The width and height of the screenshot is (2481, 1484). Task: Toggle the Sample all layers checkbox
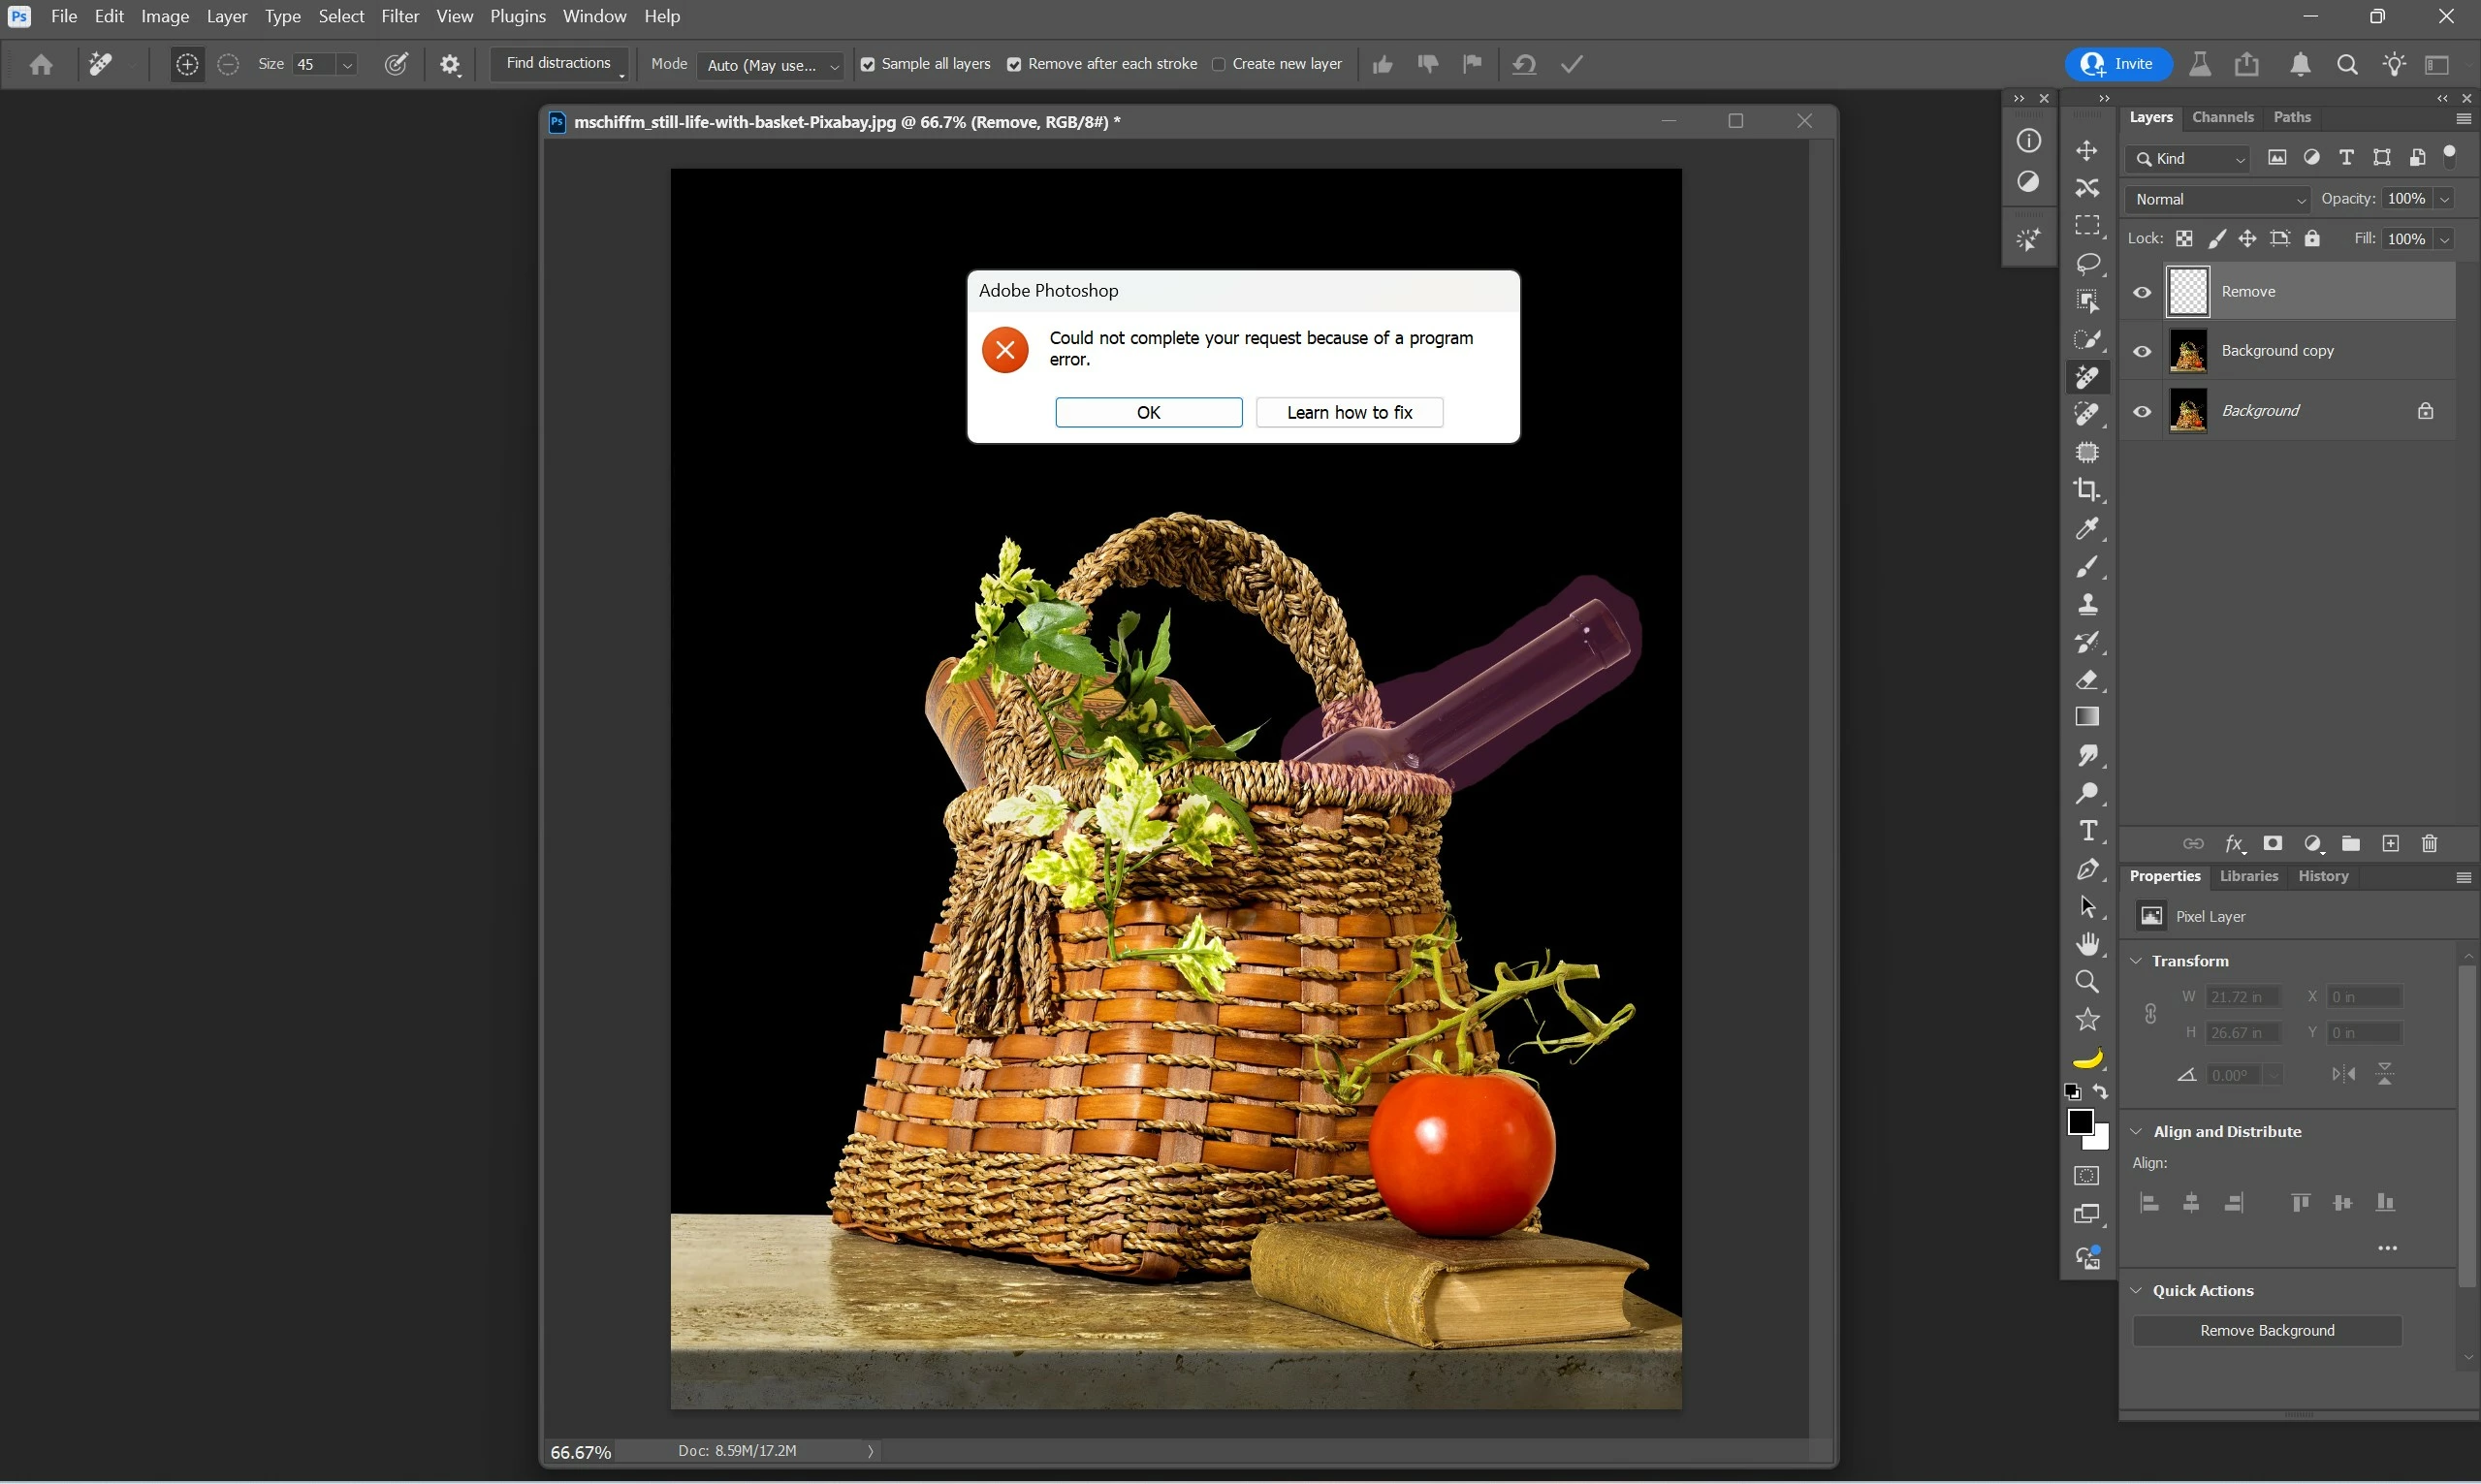[x=868, y=64]
